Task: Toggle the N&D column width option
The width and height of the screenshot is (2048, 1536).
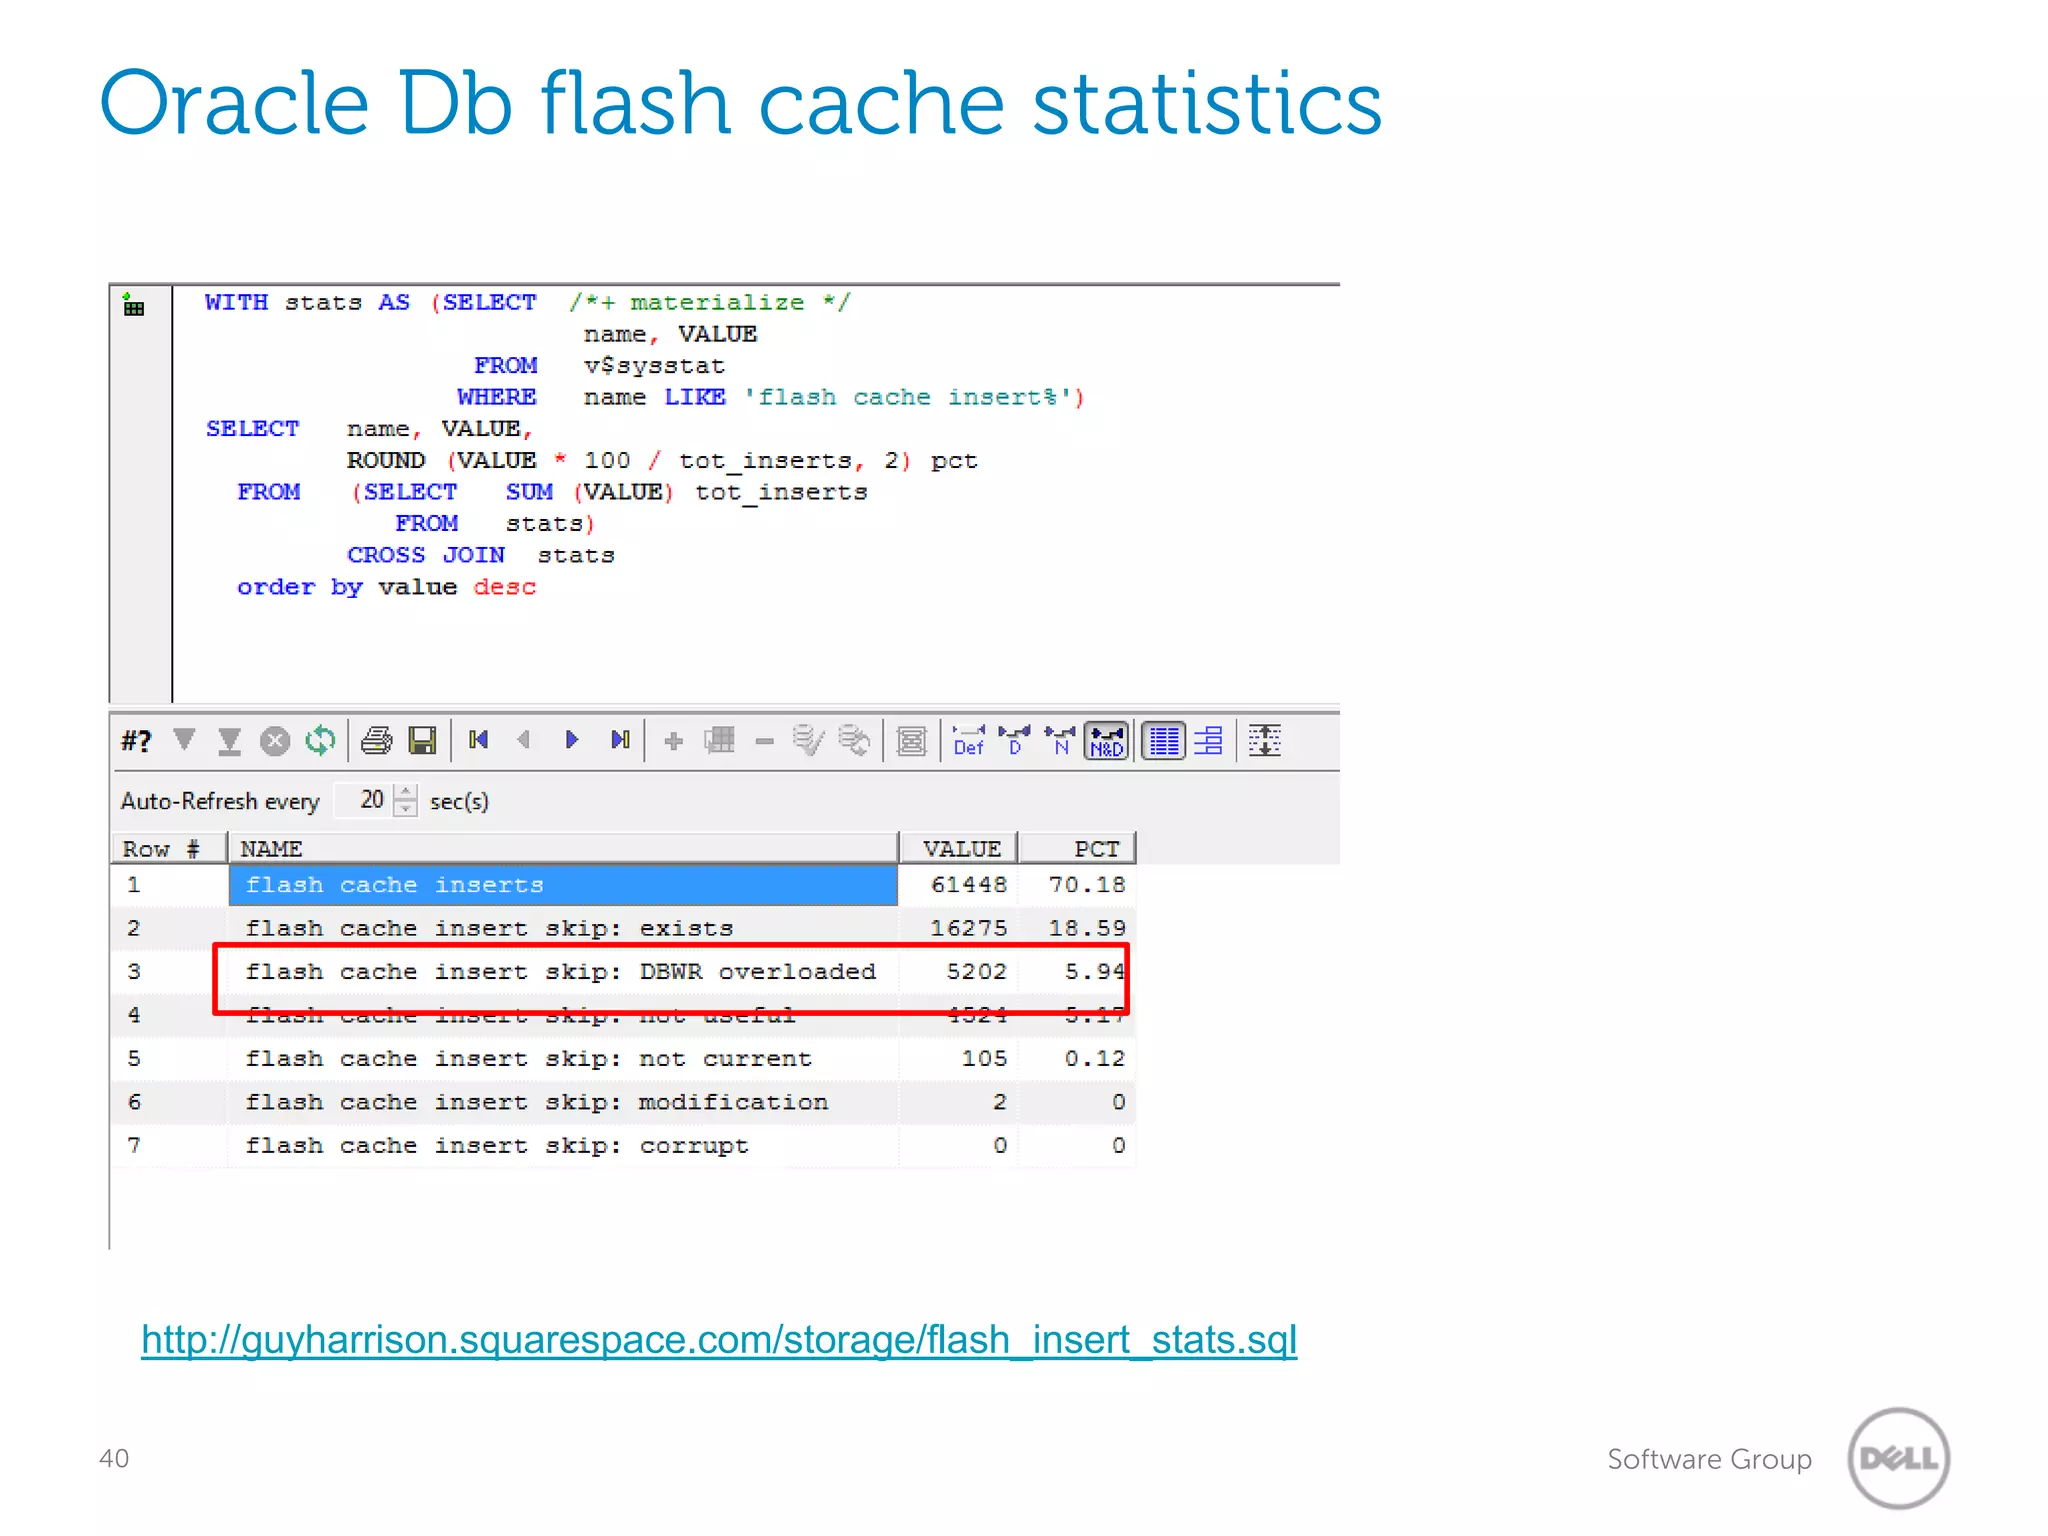Action: click(x=1107, y=741)
